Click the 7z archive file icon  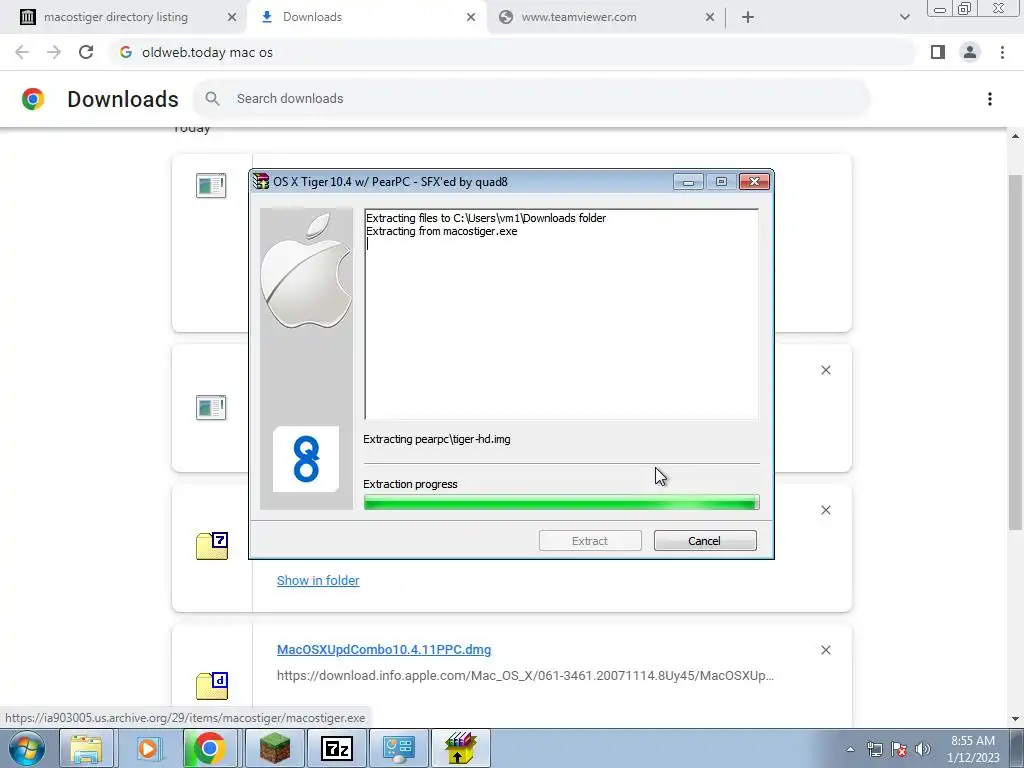pyautogui.click(x=212, y=547)
